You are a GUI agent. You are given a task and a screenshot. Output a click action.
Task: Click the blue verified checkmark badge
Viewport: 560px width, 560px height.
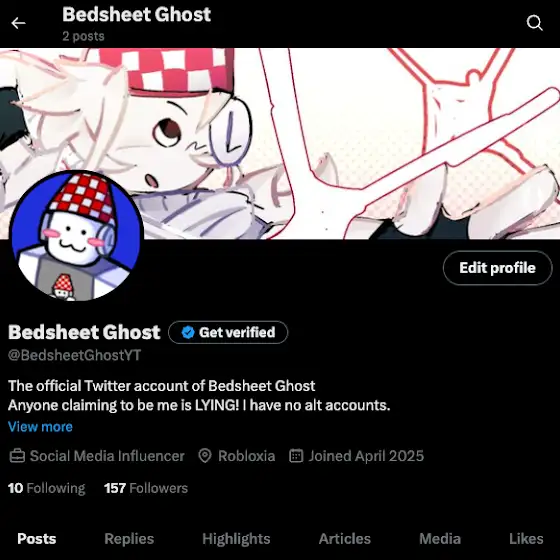click(x=188, y=332)
